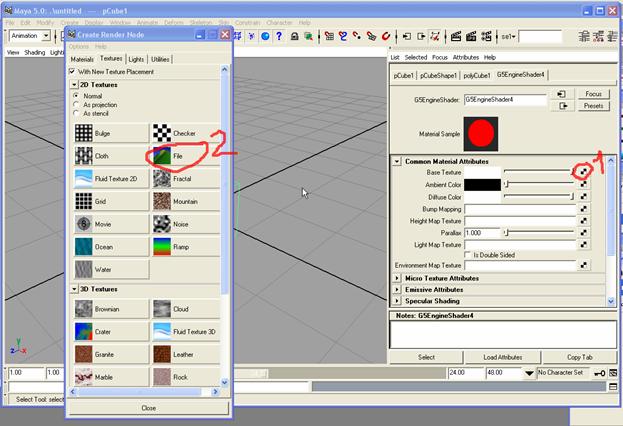
Task: Choose the Checker texture icon
Action: pyautogui.click(x=162, y=133)
